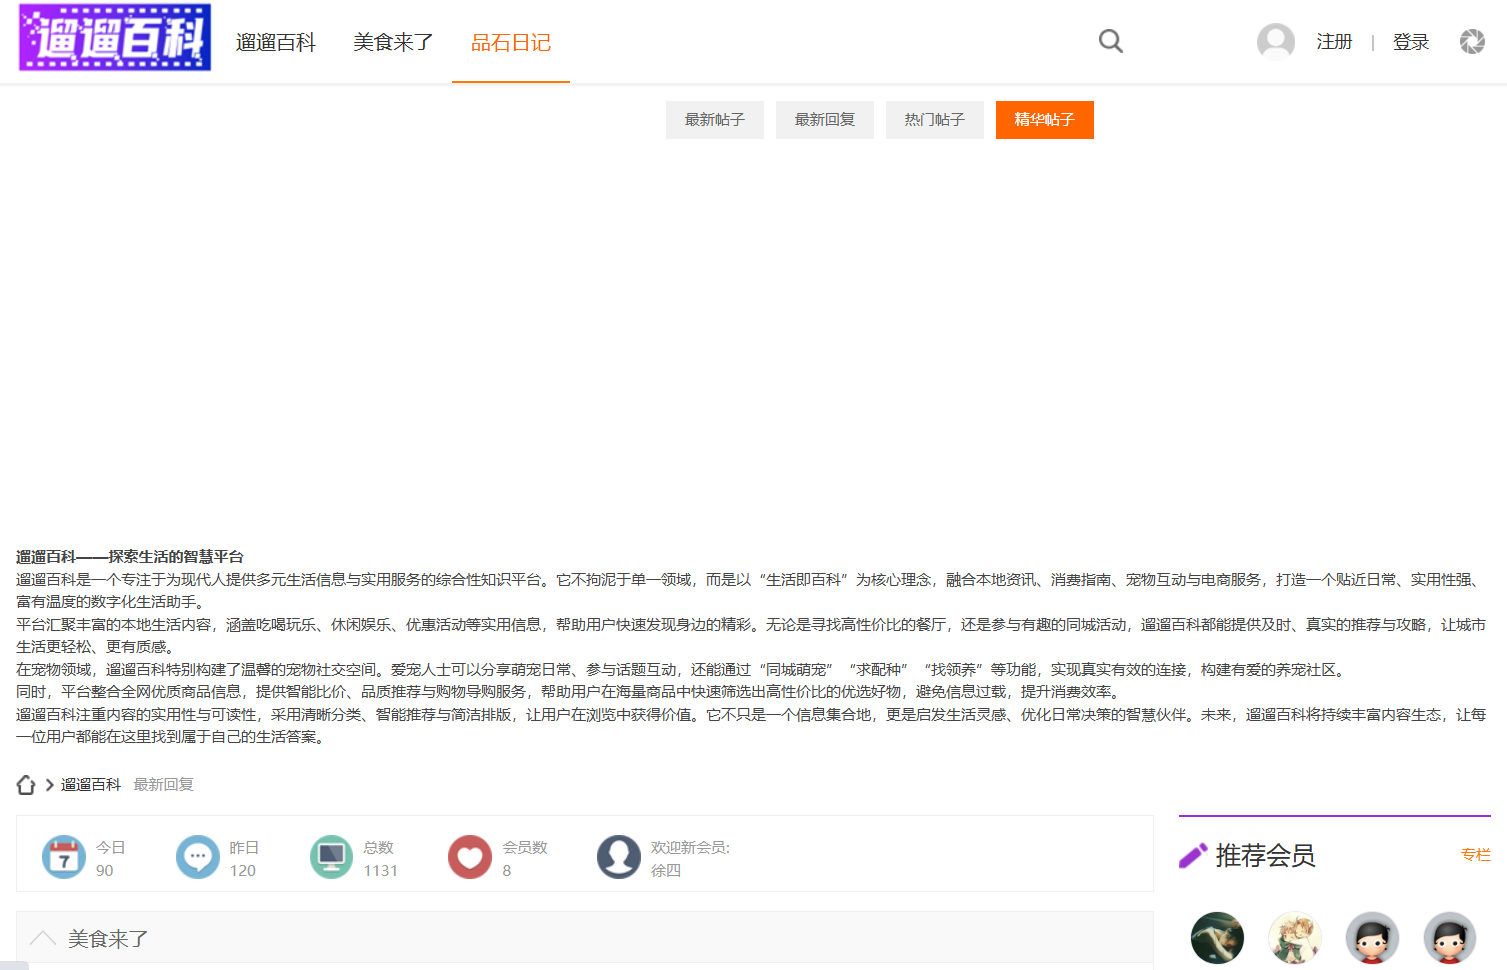The width and height of the screenshot is (1507, 970).
Task: Click the calendar icon for 今日 stats
Action: coord(64,857)
